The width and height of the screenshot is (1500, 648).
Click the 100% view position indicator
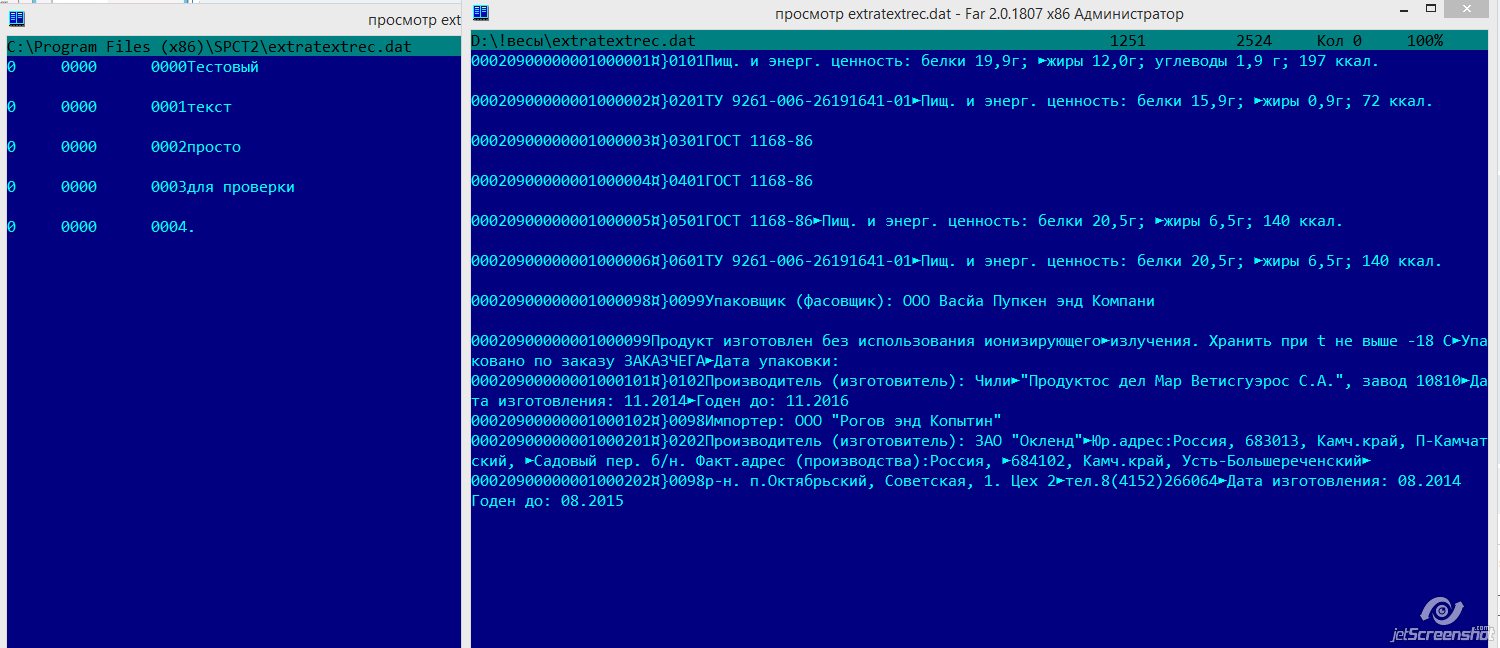[x=1424, y=41]
